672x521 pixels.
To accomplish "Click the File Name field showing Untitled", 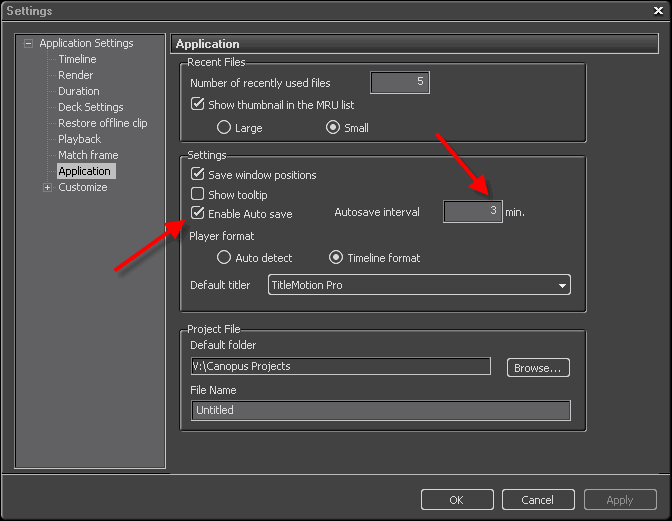I will [x=381, y=410].
